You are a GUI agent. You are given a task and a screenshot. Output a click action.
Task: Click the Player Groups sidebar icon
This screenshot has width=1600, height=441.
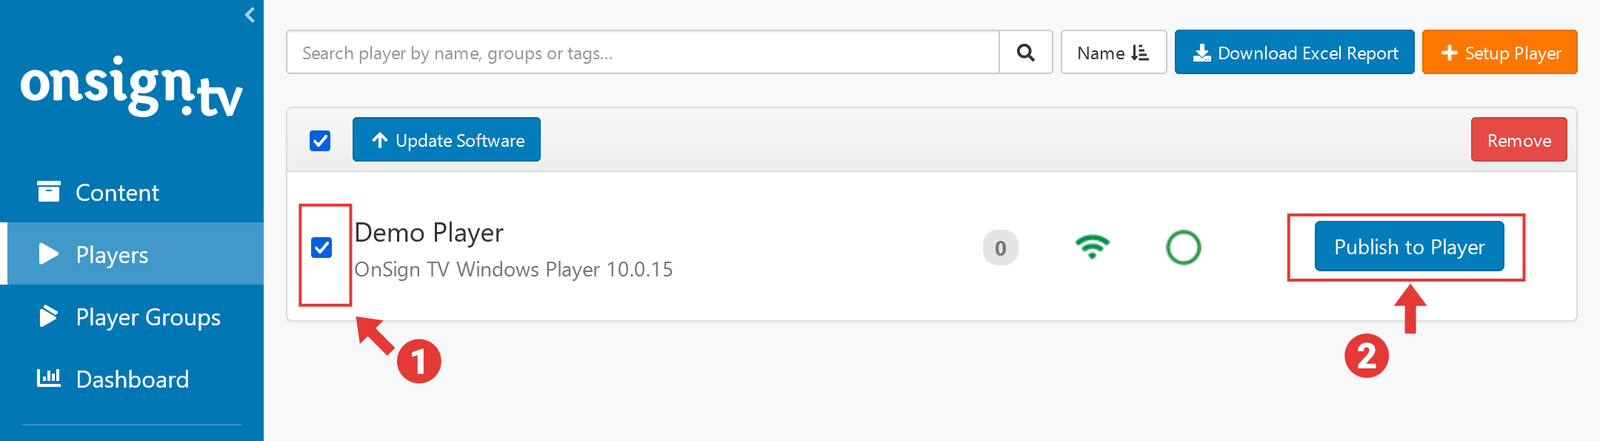(x=48, y=317)
